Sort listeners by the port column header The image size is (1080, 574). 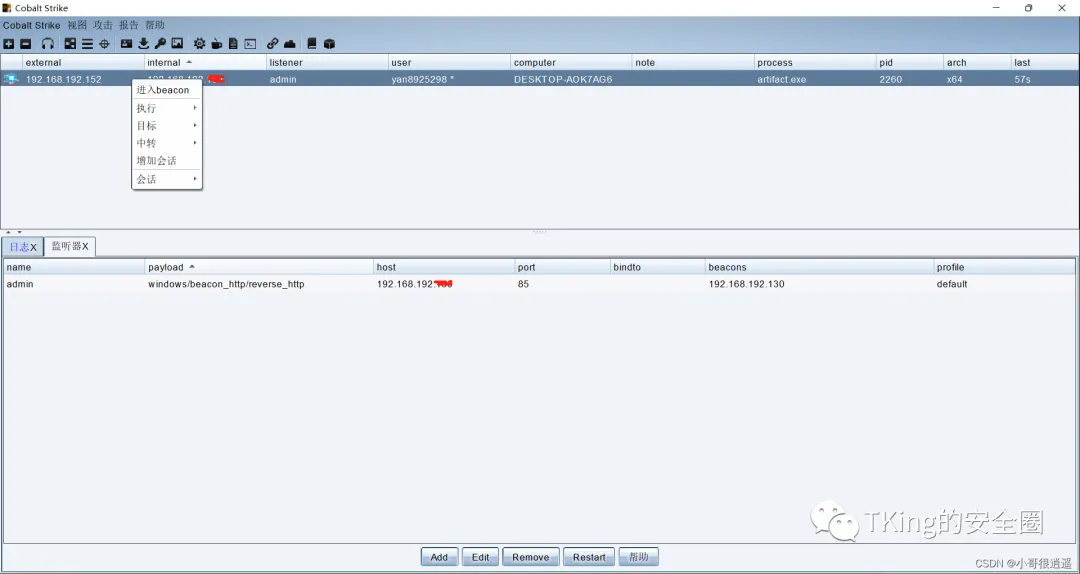click(562, 267)
